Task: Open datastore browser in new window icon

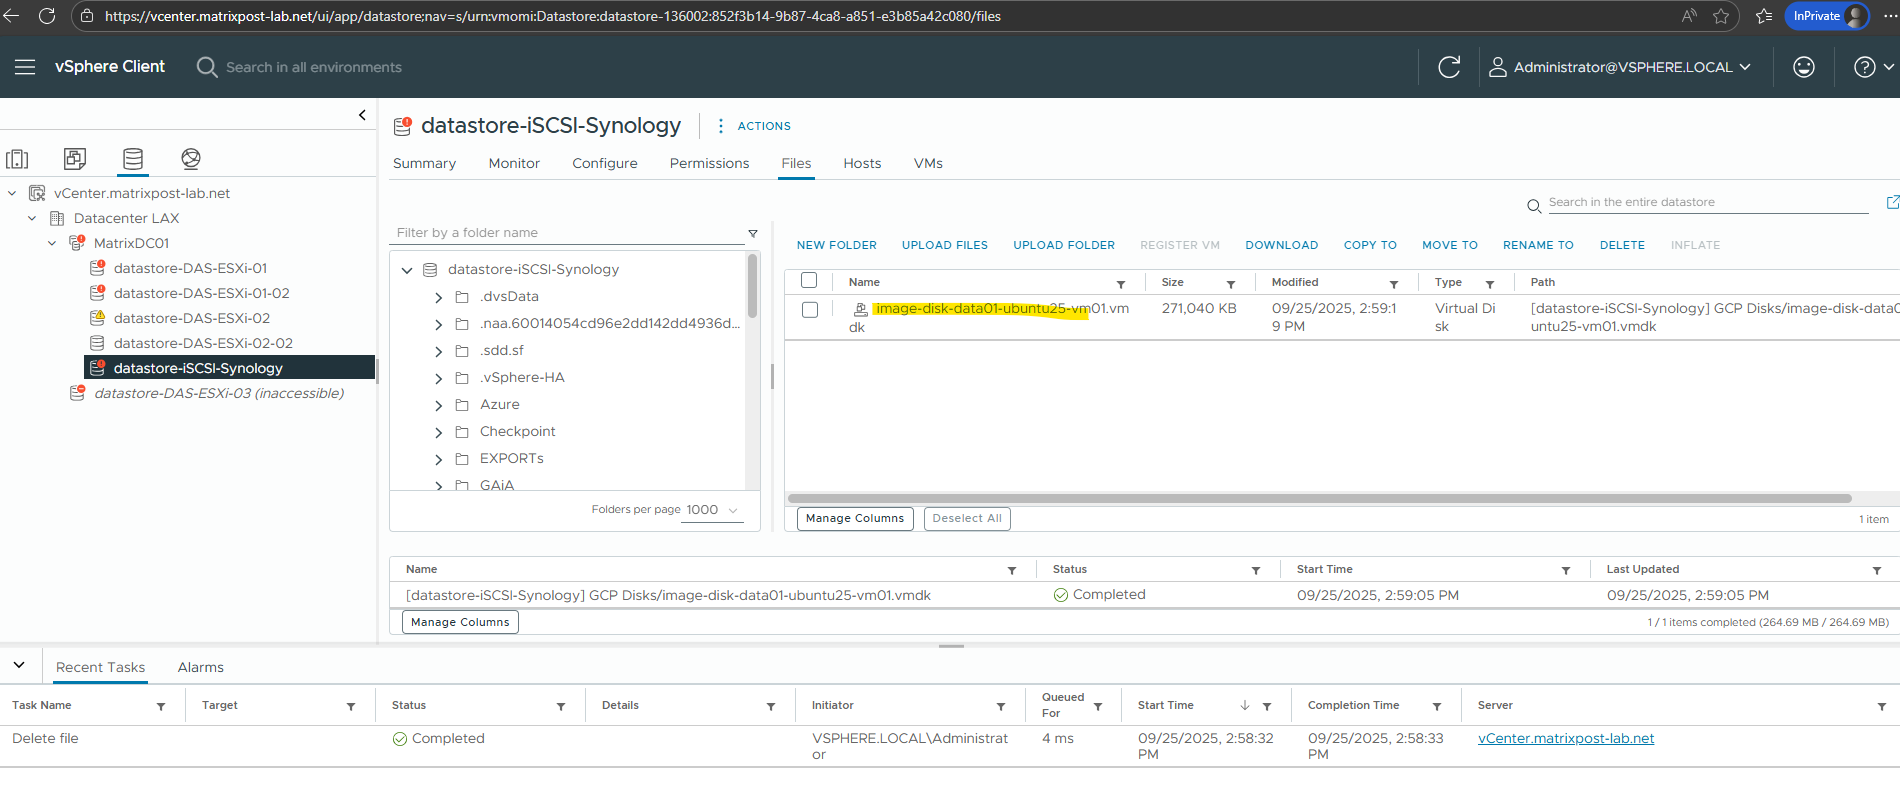Action: point(1892,202)
